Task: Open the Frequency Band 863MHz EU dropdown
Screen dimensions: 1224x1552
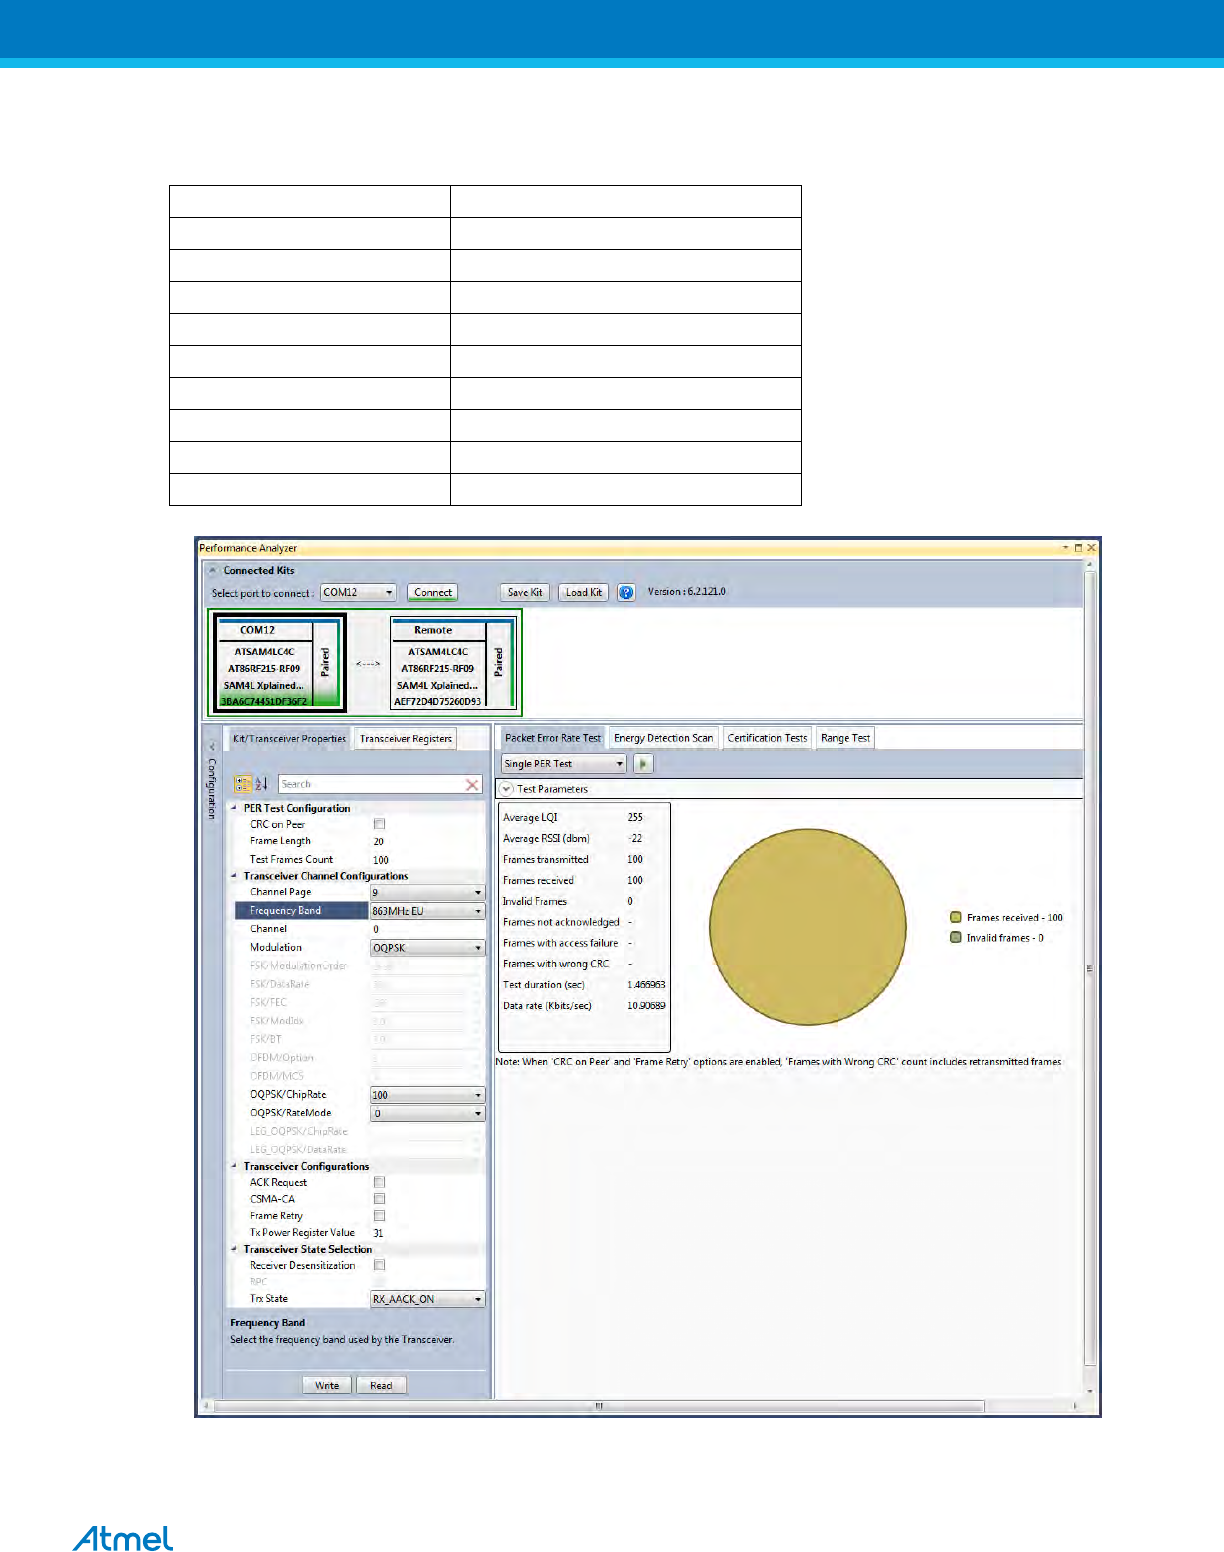Action: (477, 911)
